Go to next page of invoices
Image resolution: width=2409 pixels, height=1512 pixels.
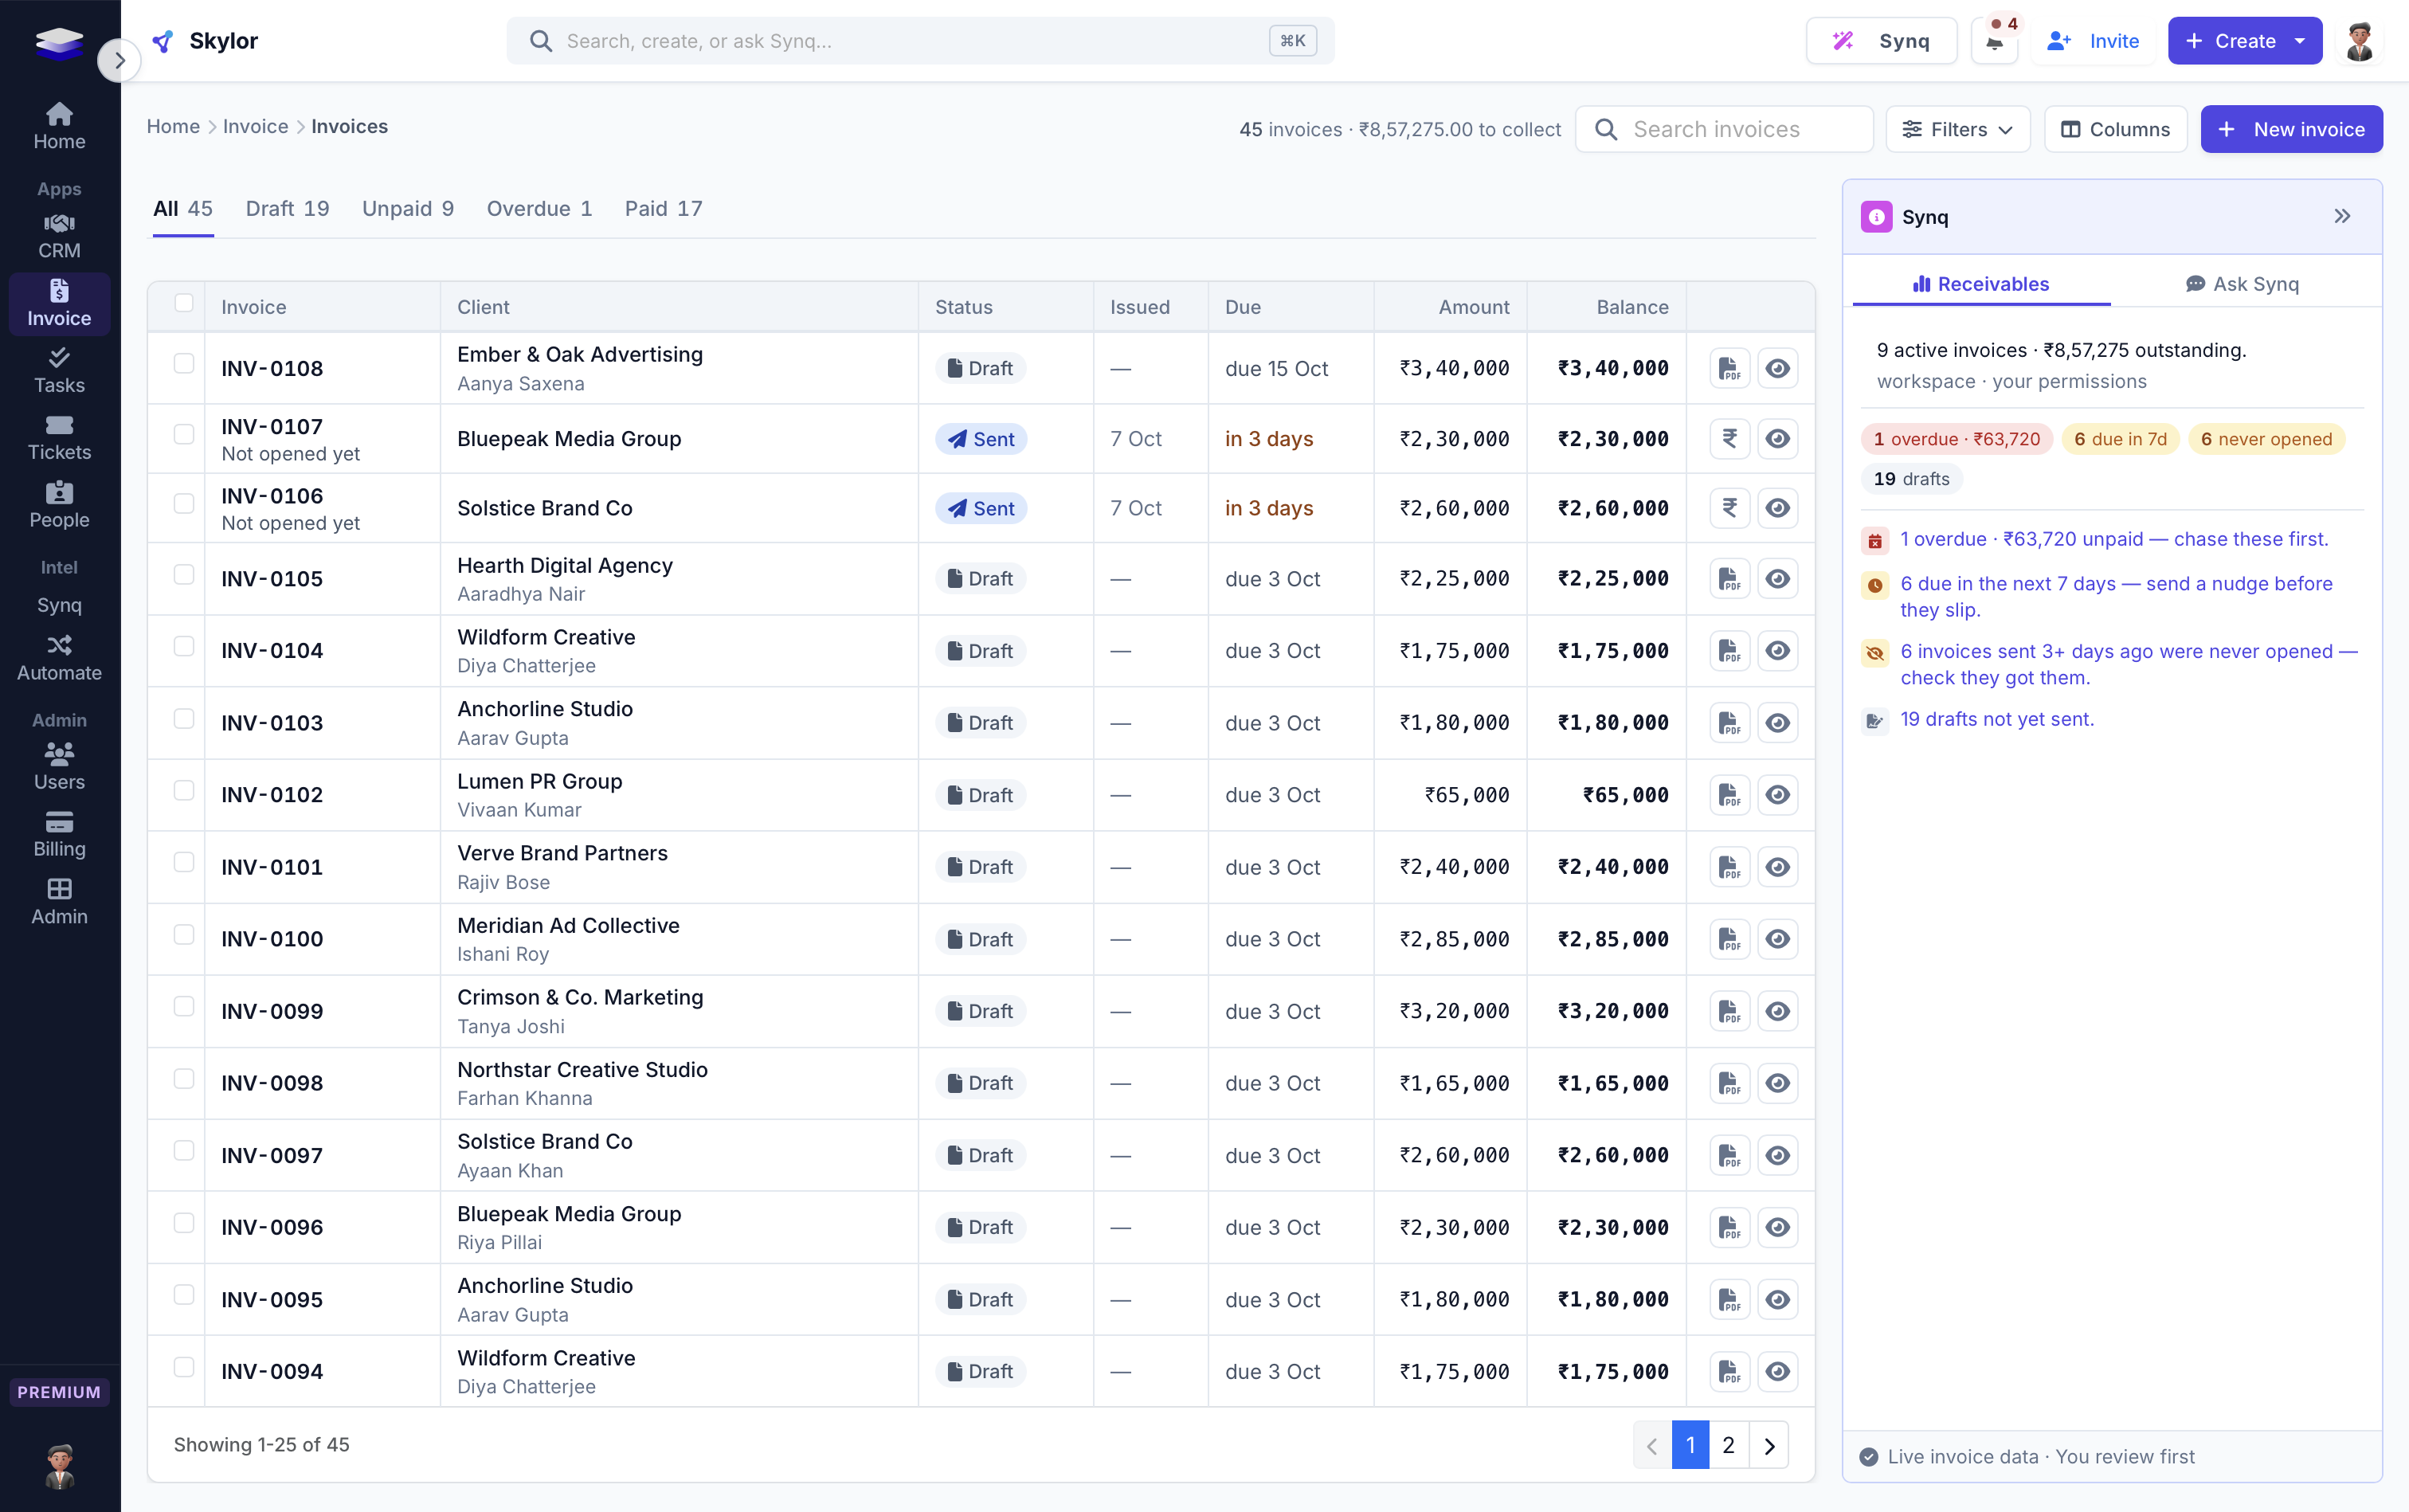(x=1769, y=1445)
